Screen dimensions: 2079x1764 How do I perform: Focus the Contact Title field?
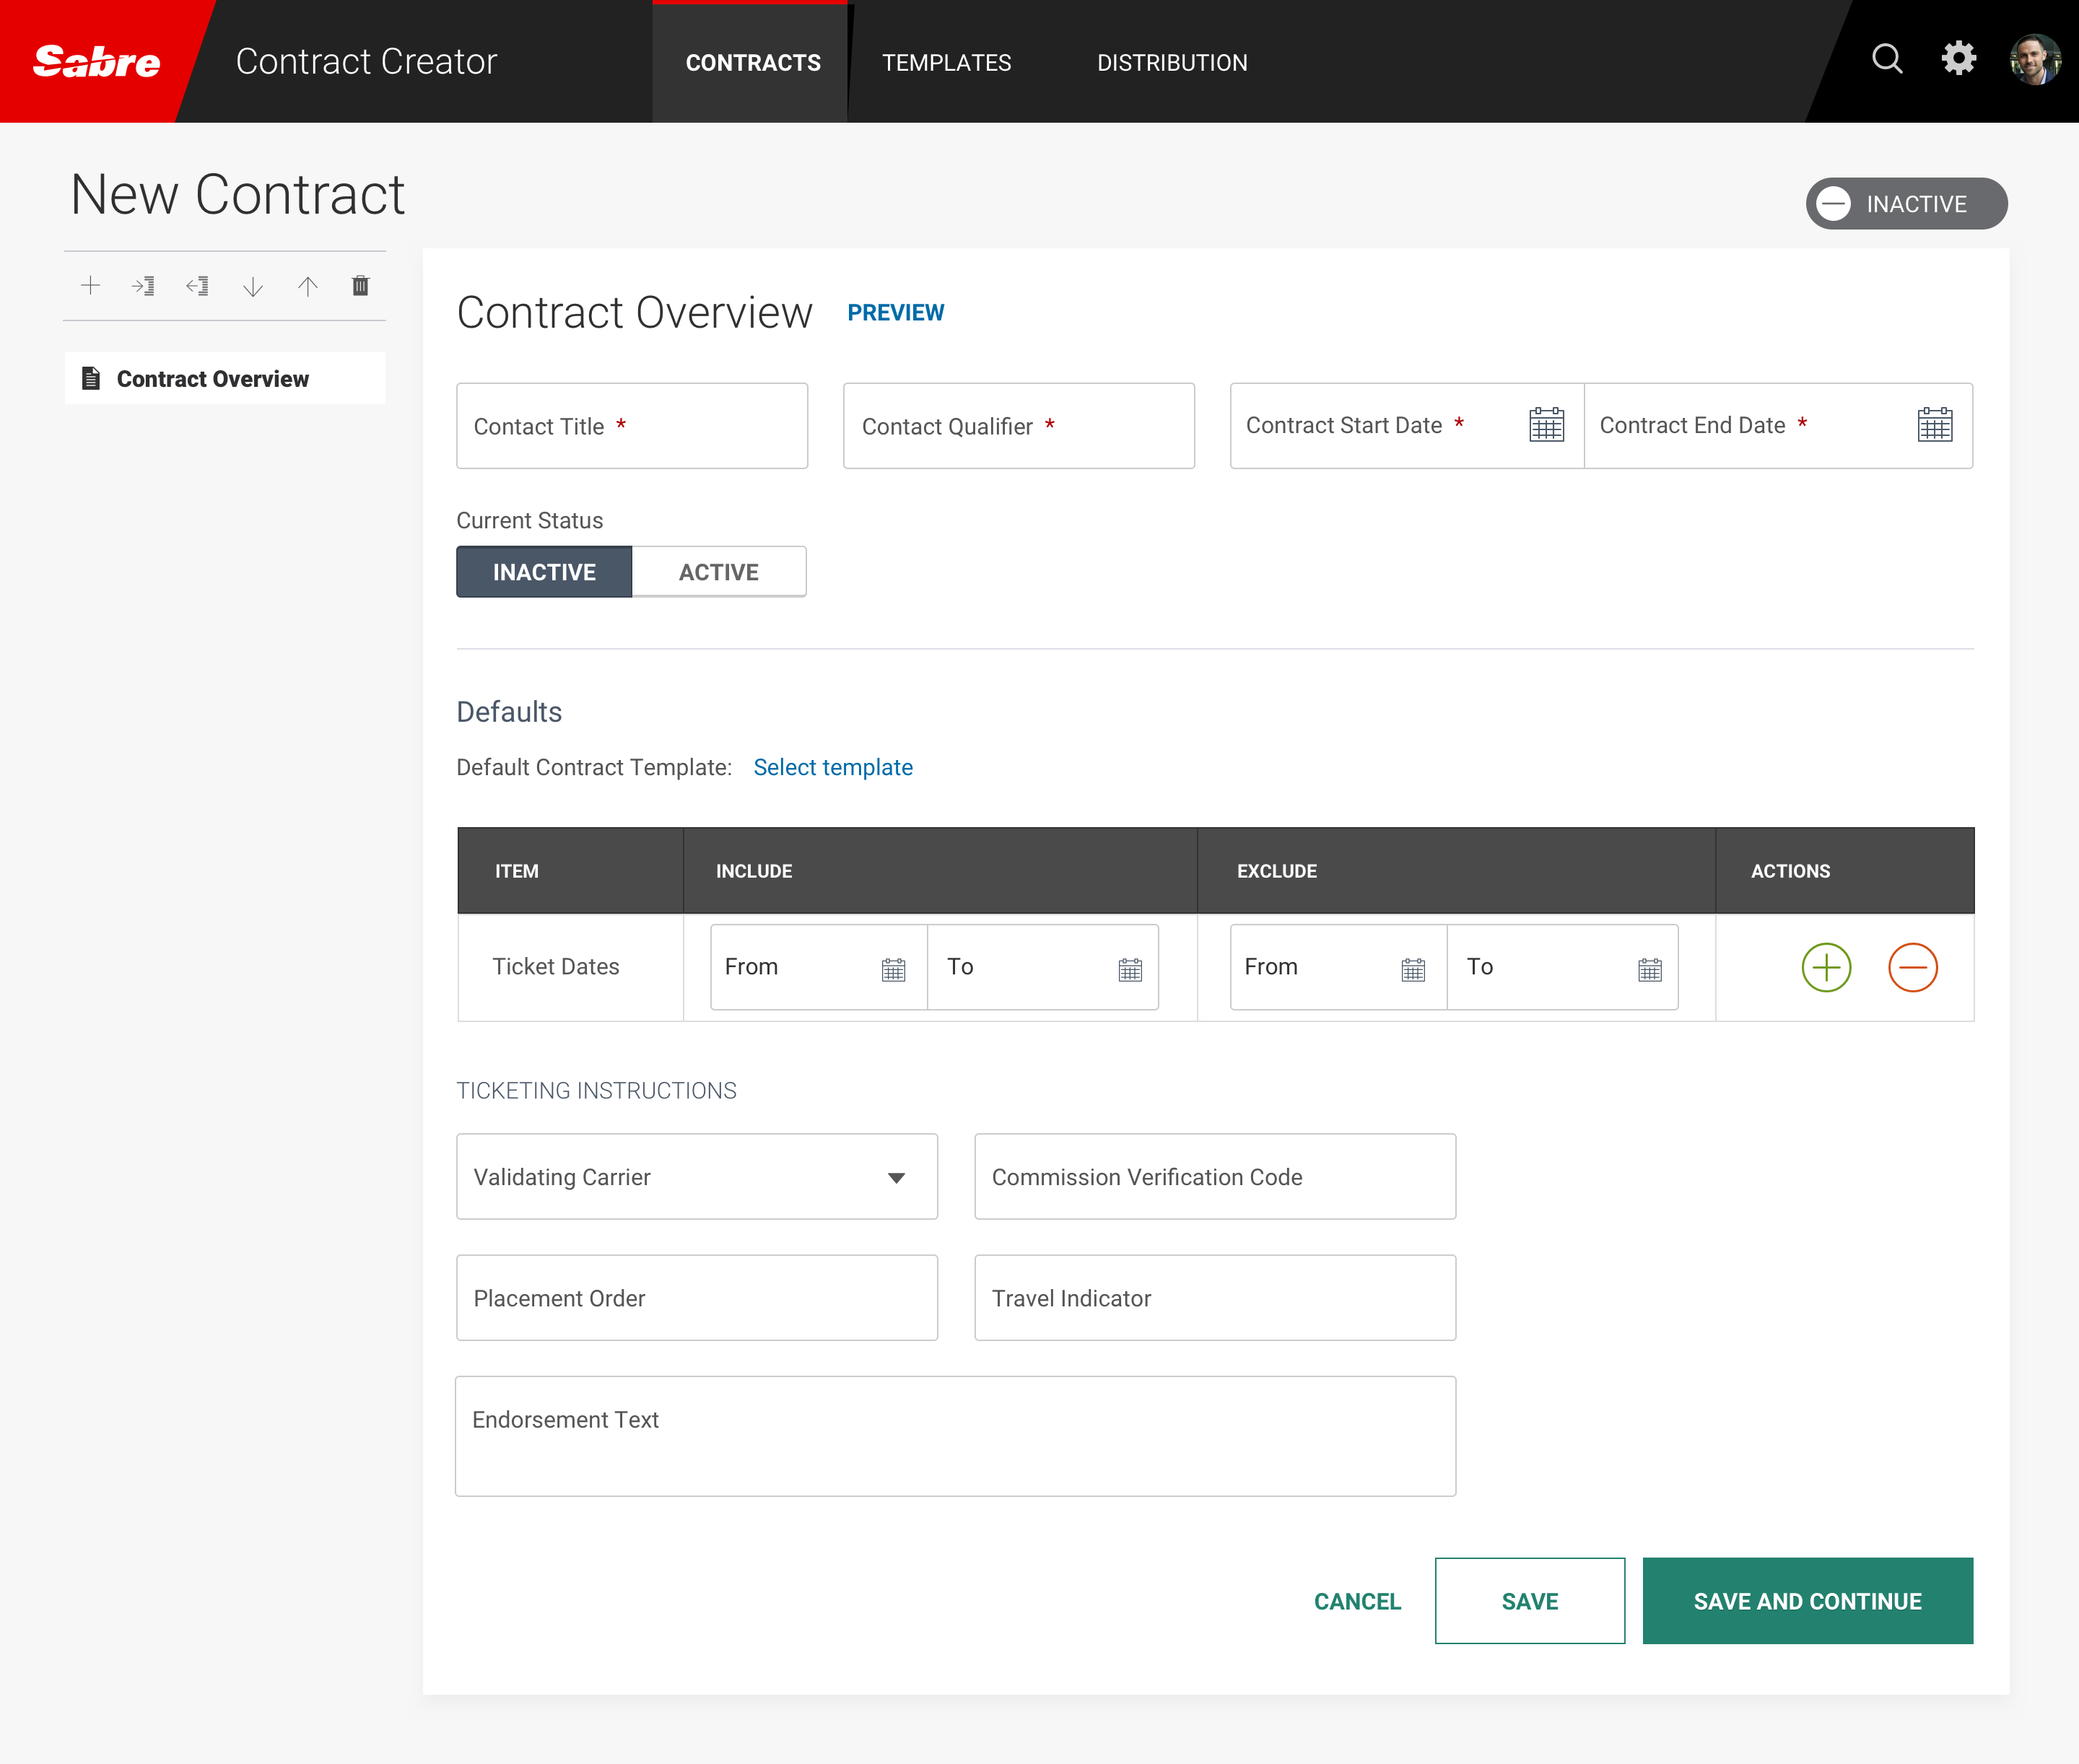(x=632, y=426)
